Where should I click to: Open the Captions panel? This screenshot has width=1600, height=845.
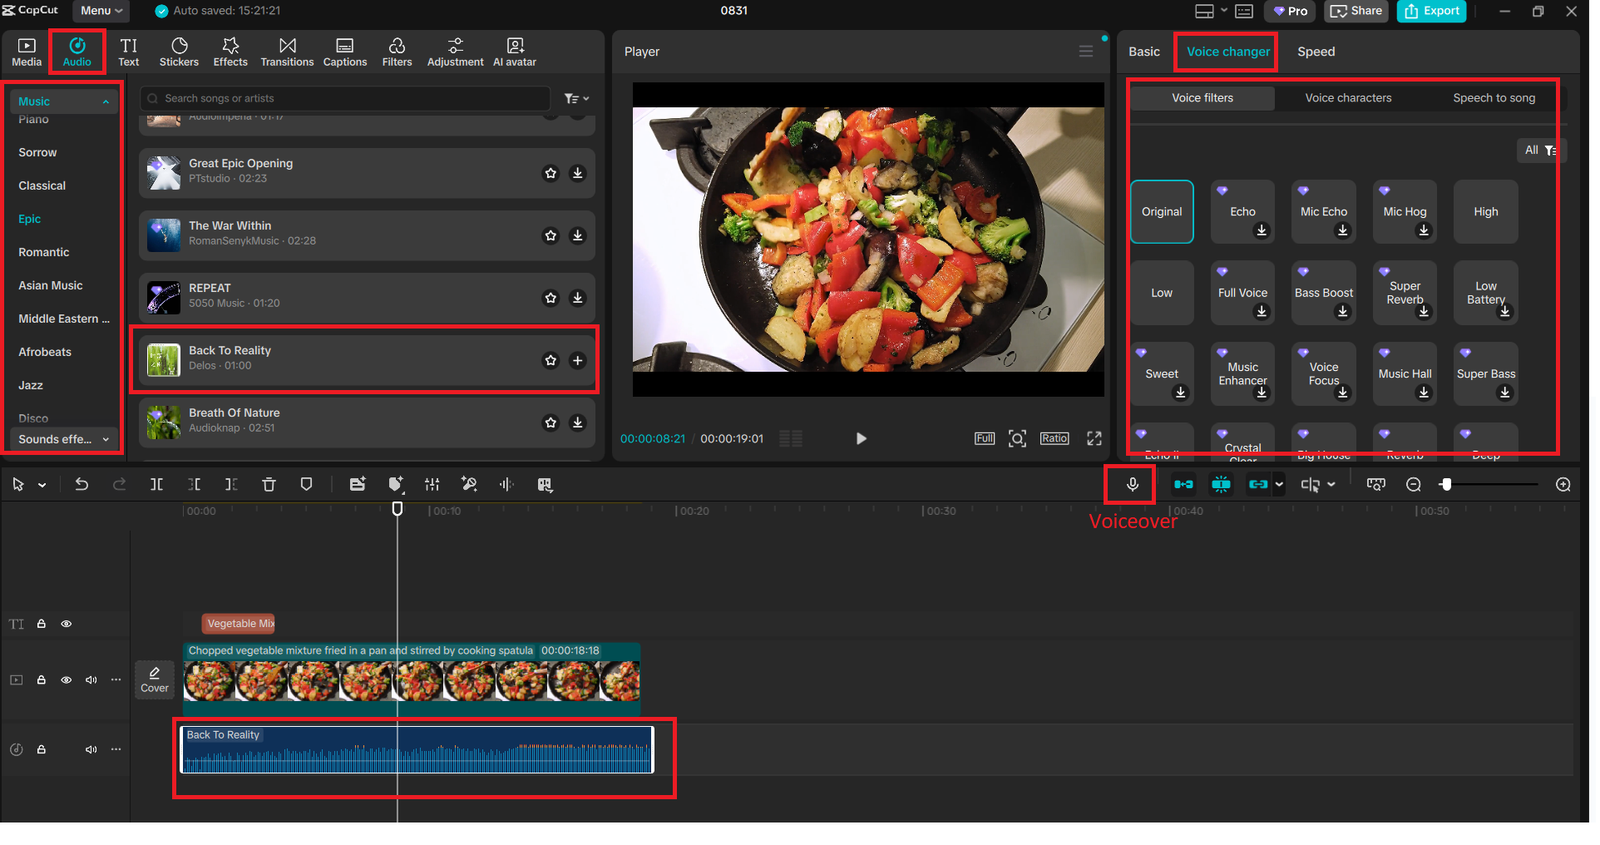click(345, 52)
